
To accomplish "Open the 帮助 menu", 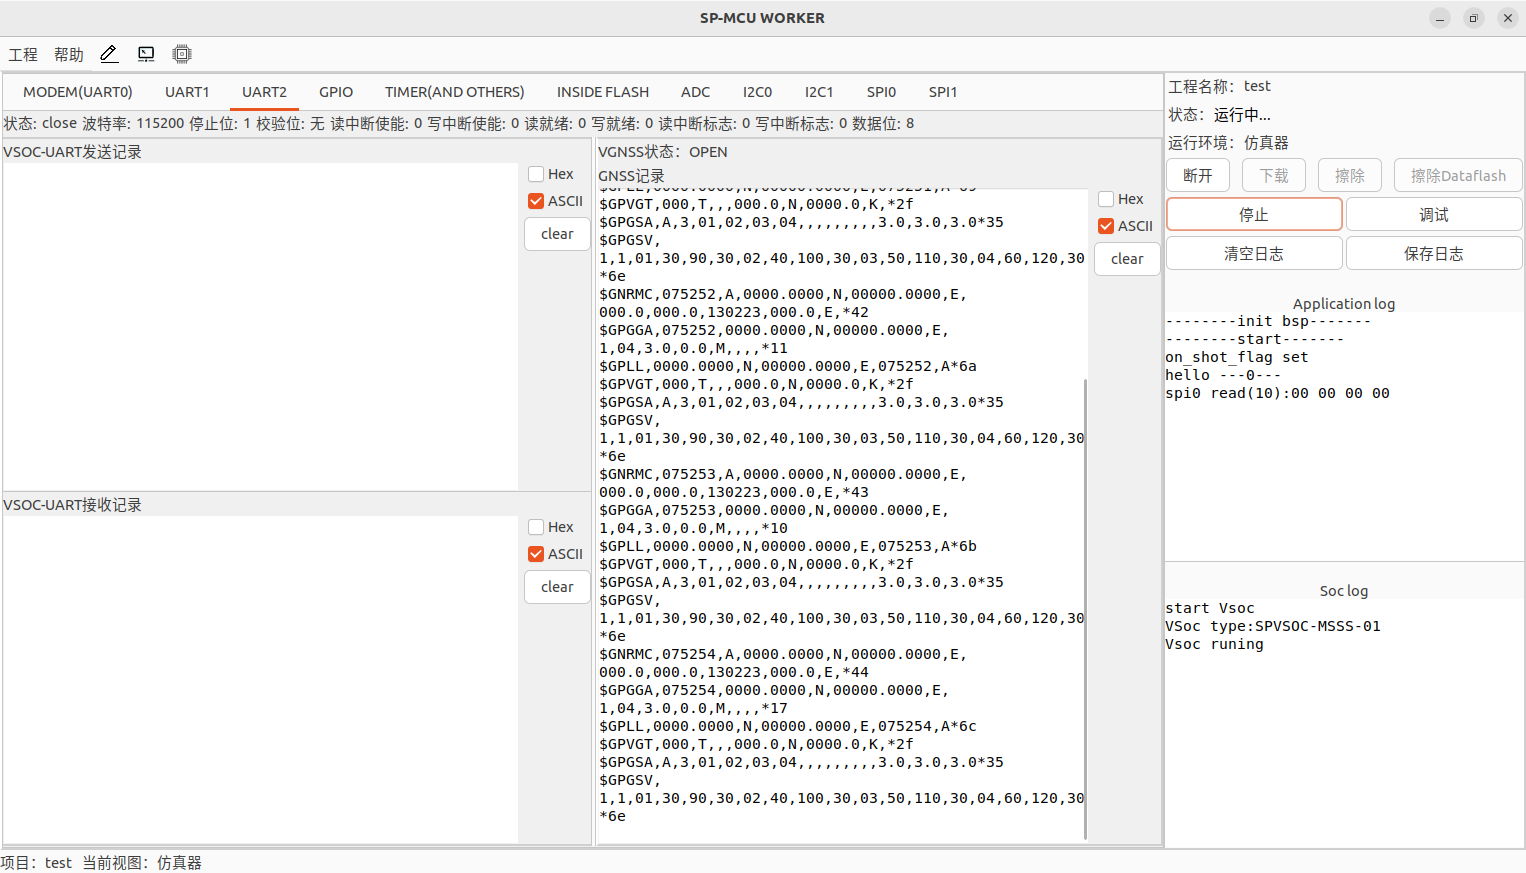I will 69,54.
